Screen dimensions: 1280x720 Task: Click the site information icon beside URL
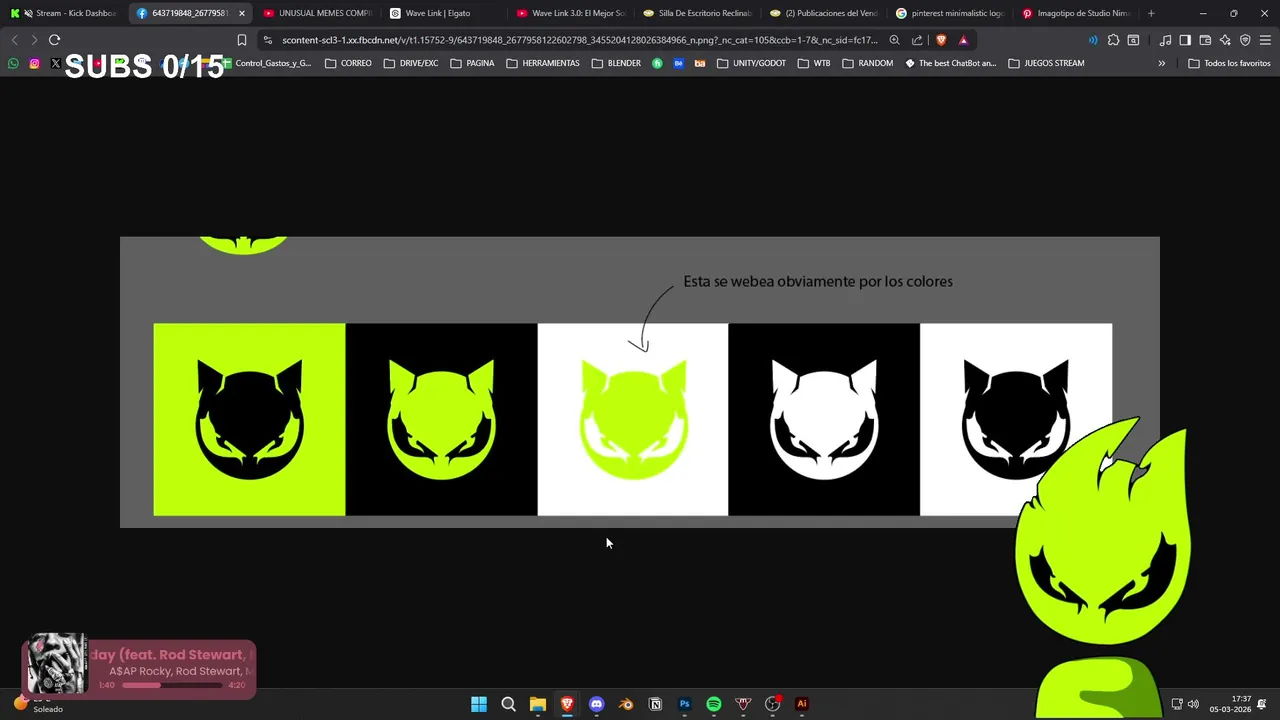[x=267, y=40]
